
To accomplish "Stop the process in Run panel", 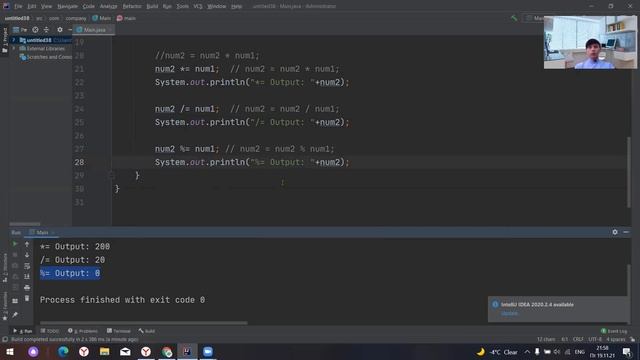I will point(15,255).
